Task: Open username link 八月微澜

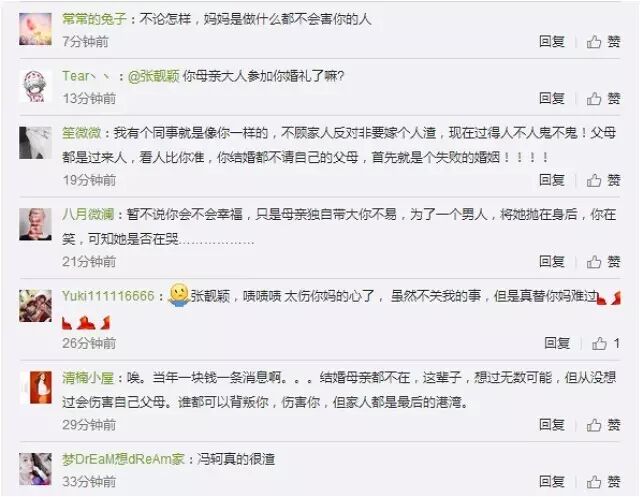Action: coord(88,215)
